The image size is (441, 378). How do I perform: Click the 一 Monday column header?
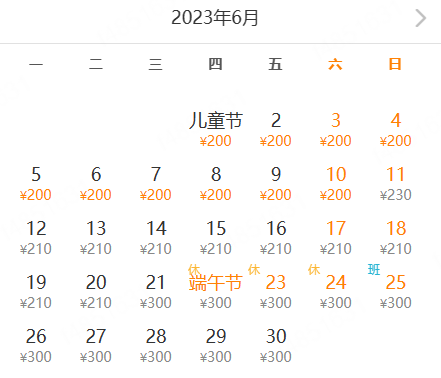click(x=36, y=64)
